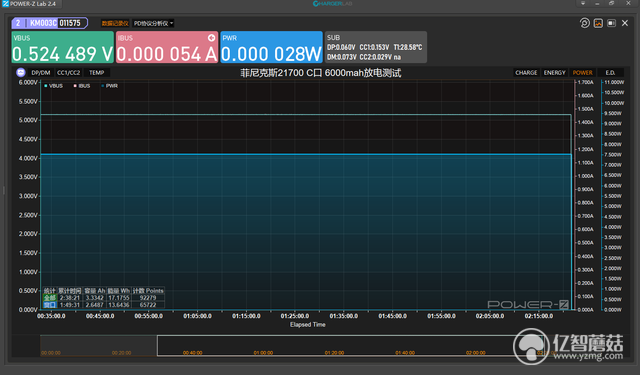
Task: Click the blue 窗口 statistics row label
Action: coord(49,305)
